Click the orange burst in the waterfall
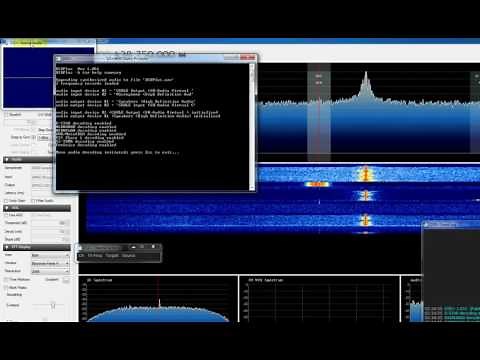The width and height of the screenshot is (480, 360). click(x=317, y=184)
